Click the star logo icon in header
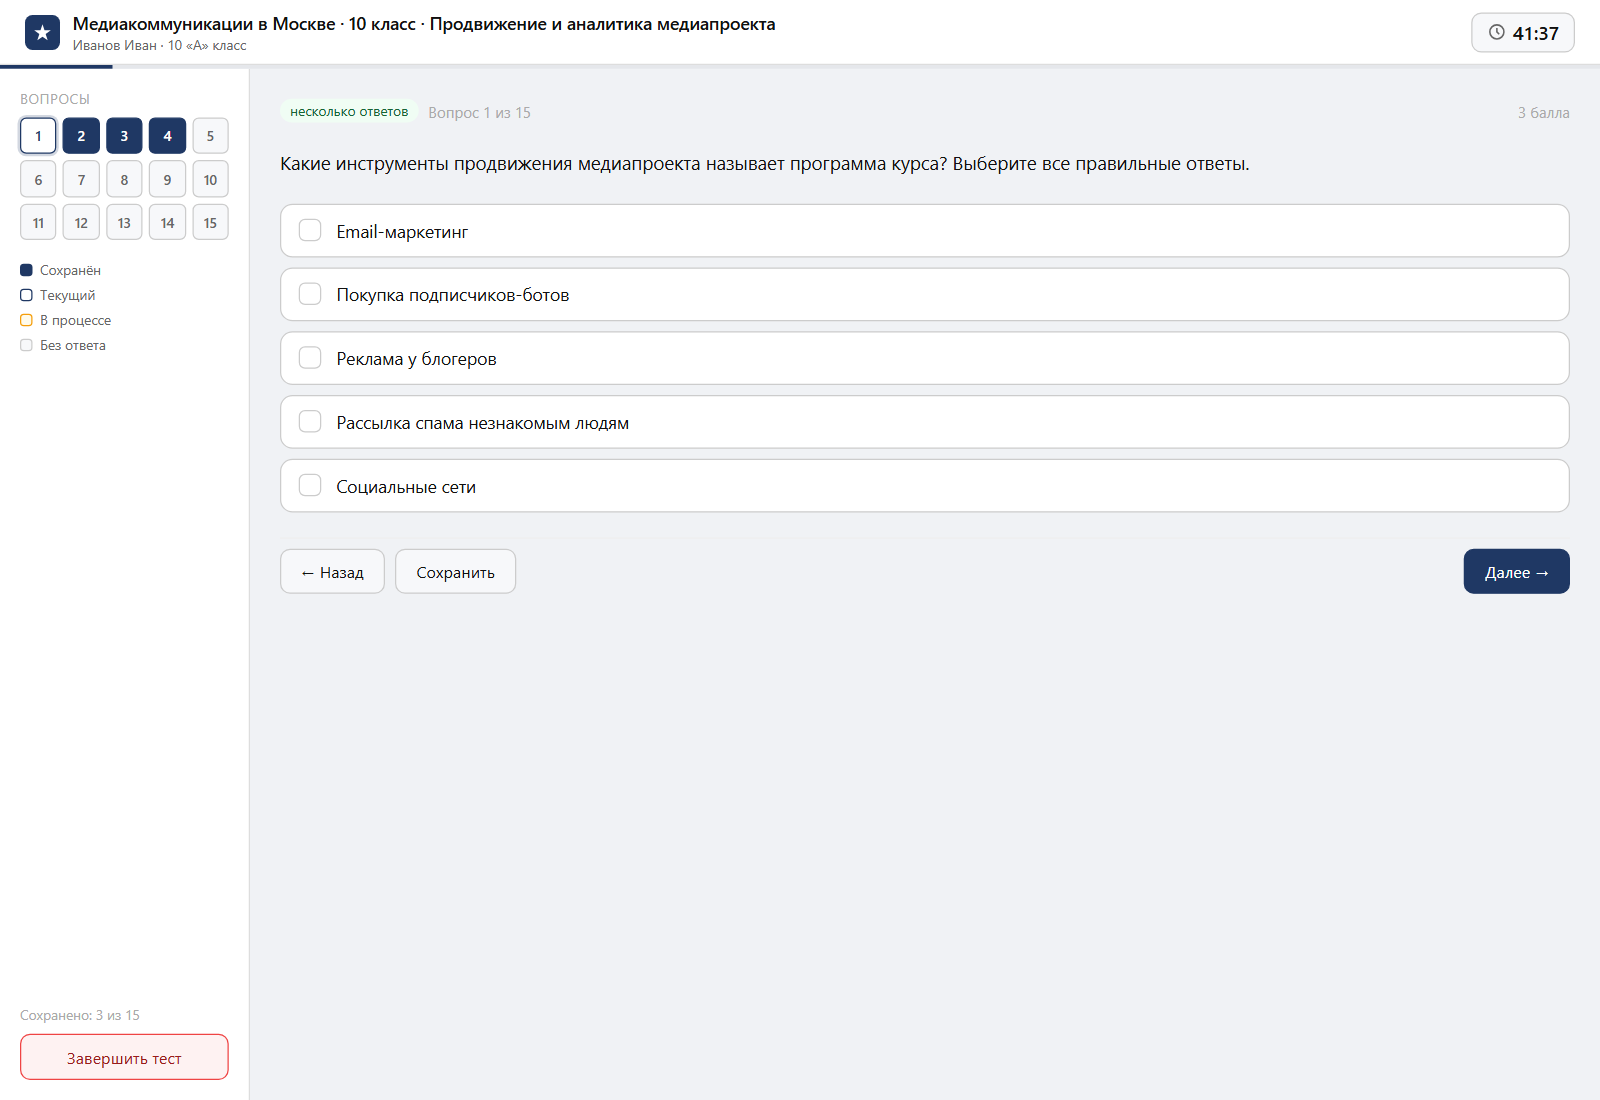This screenshot has width=1600, height=1100. pyautogui.click(x=42, y=33)
